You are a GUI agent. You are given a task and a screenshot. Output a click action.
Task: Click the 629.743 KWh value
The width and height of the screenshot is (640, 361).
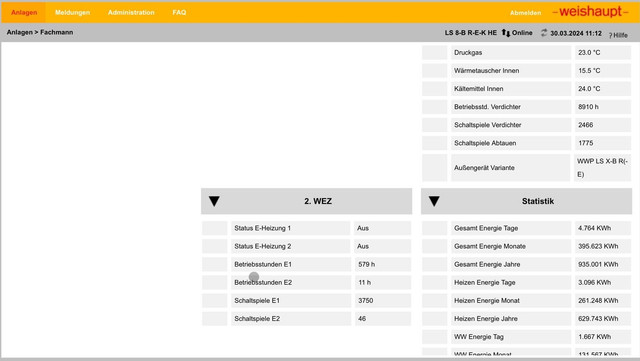click(598, 318)
